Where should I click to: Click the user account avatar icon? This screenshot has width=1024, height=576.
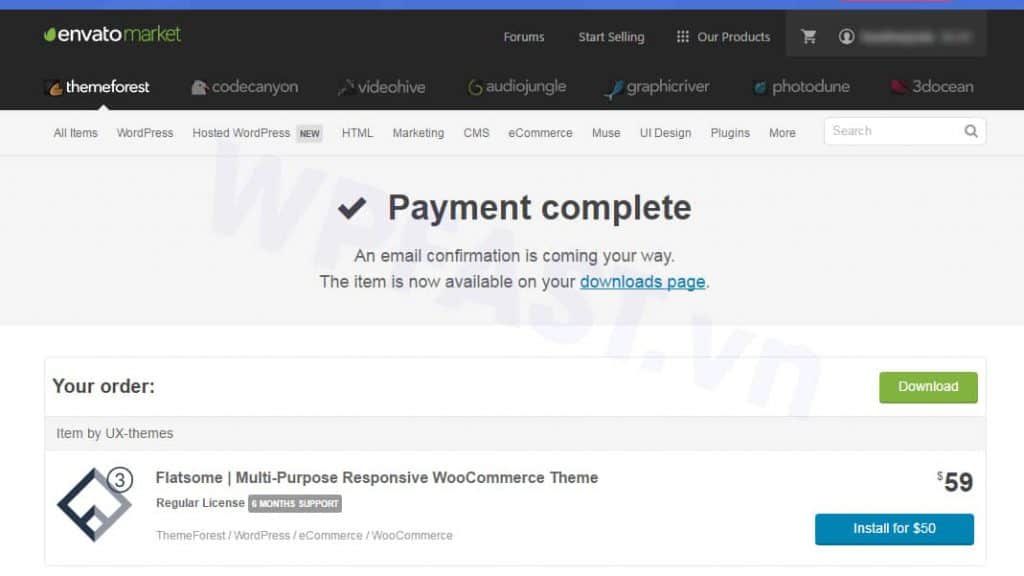click(x=846, y=37)
